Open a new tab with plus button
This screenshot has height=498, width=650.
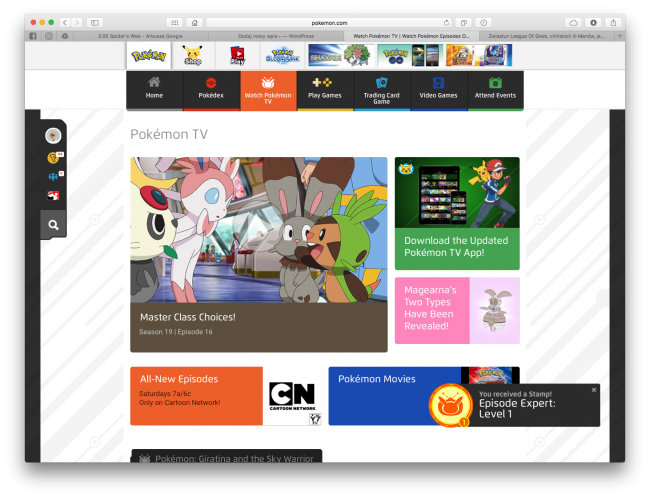[620, 36]
